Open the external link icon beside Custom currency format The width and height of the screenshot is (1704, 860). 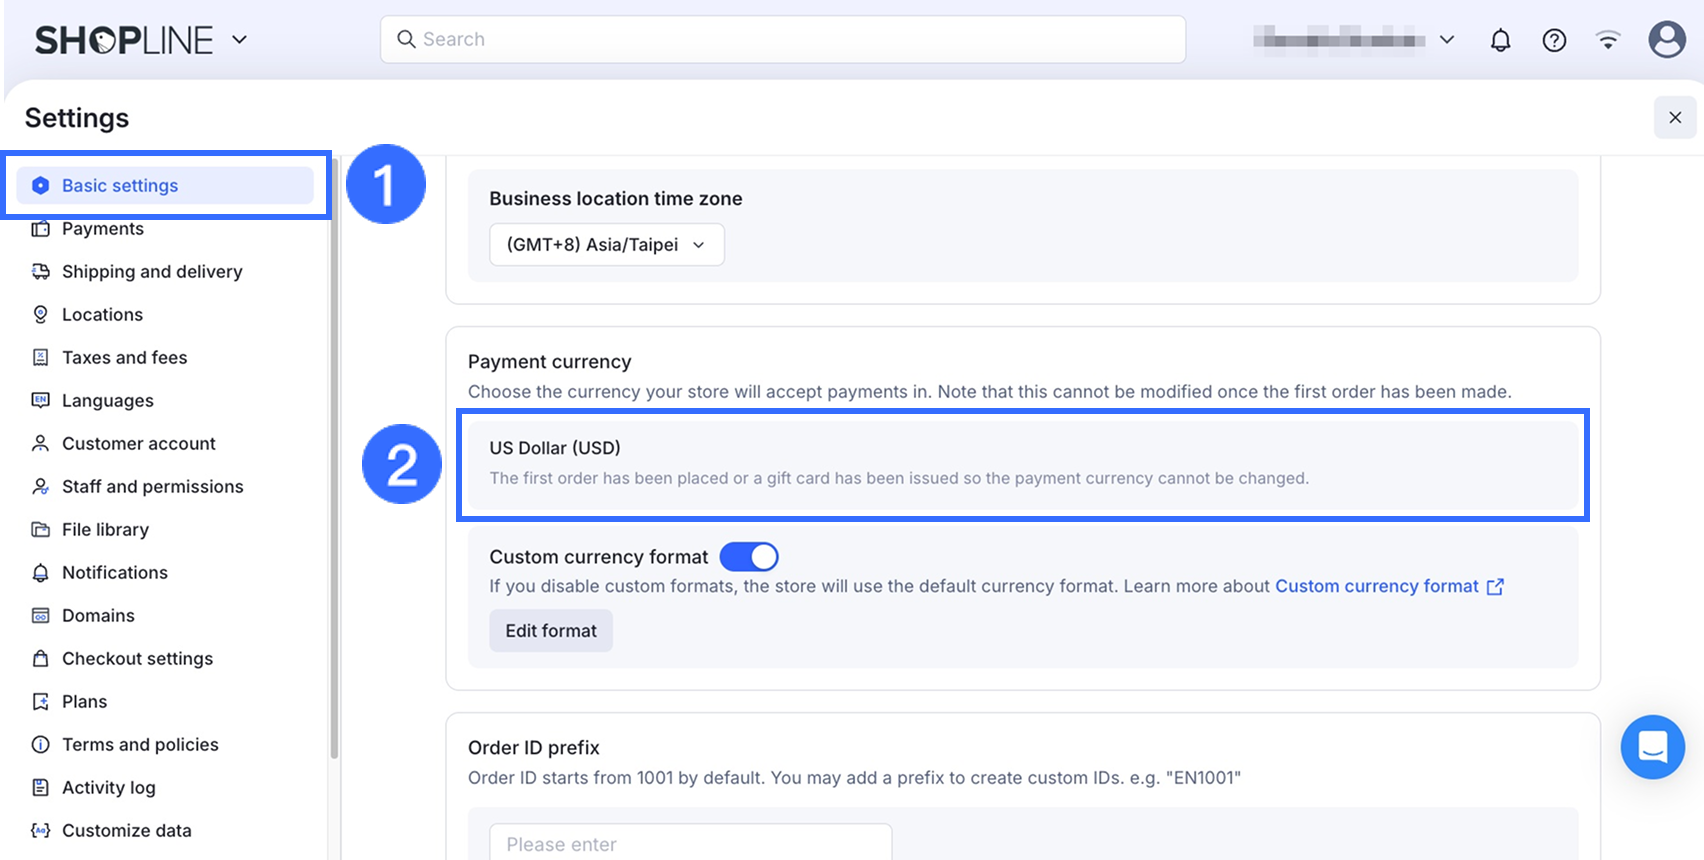(1495, 587)
